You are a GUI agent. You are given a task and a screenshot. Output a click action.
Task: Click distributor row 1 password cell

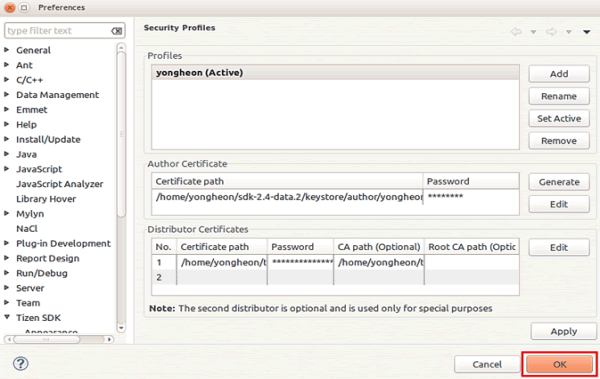[300, 263]
